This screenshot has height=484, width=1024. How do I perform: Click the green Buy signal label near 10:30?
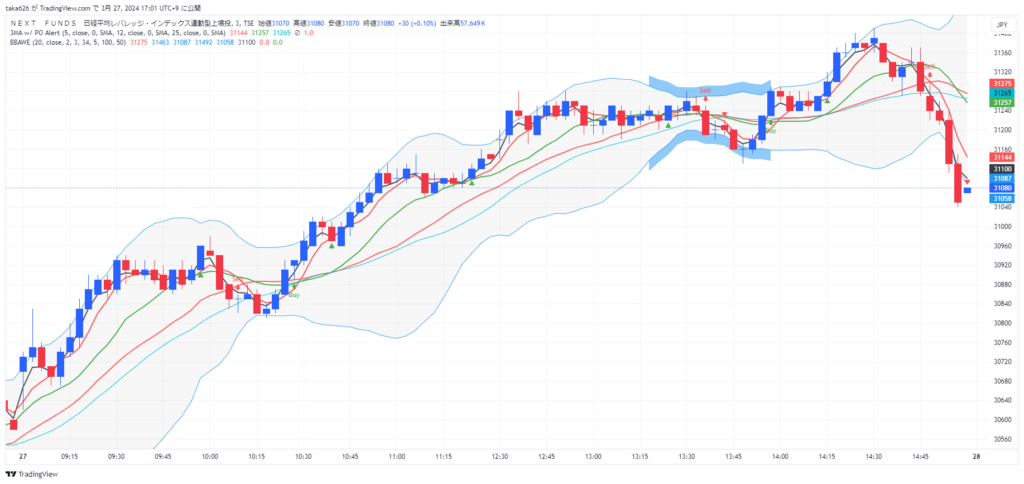coord(294,295)
